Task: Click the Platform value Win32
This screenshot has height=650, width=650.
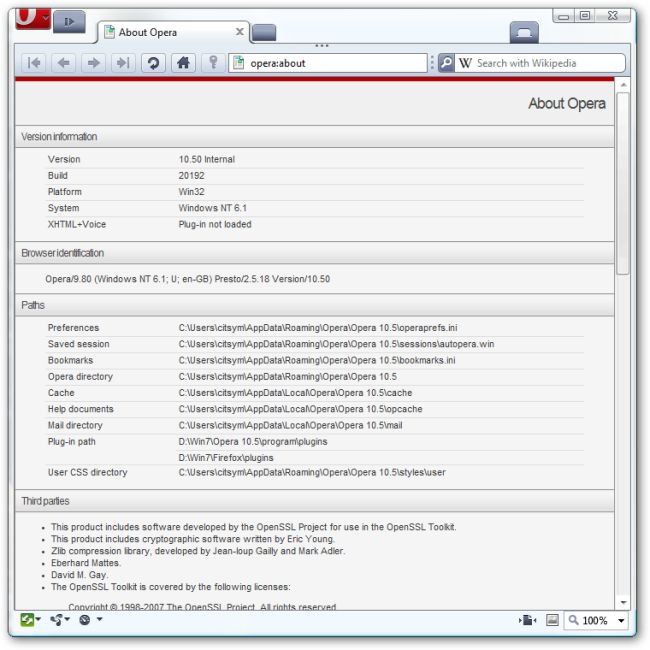Action: 191,192
